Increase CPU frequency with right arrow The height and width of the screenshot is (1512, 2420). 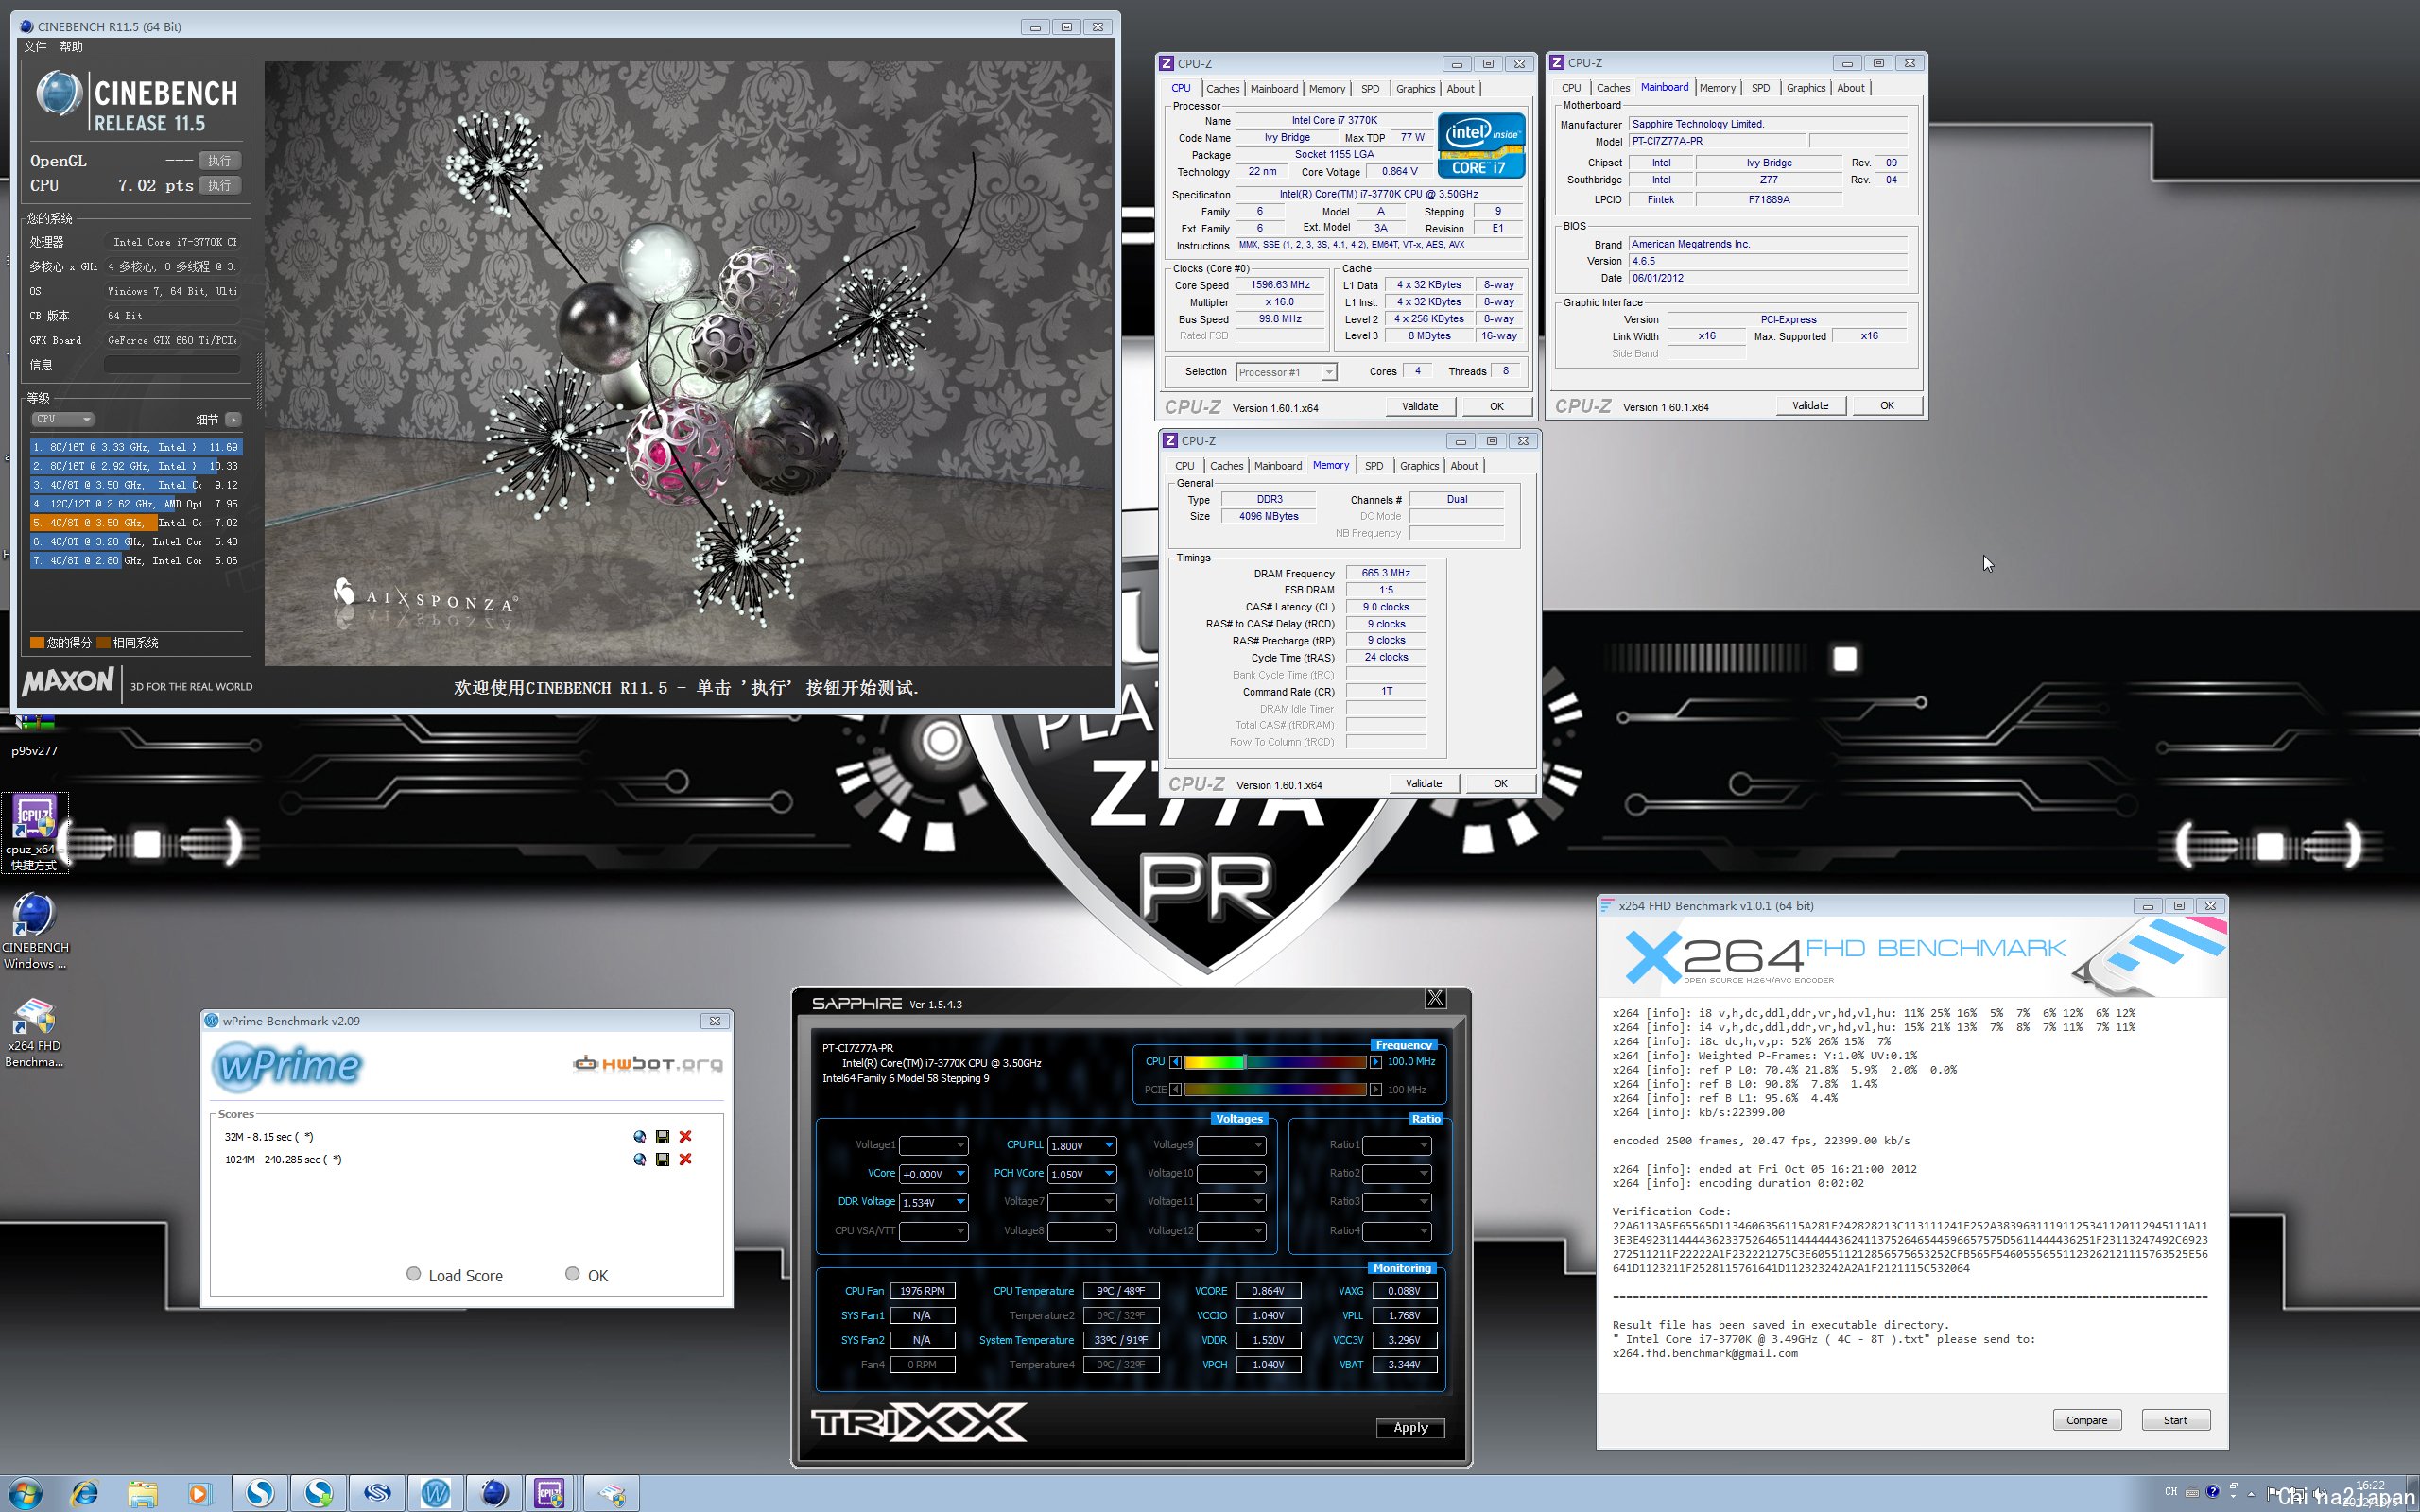tap(1375, 1062)
